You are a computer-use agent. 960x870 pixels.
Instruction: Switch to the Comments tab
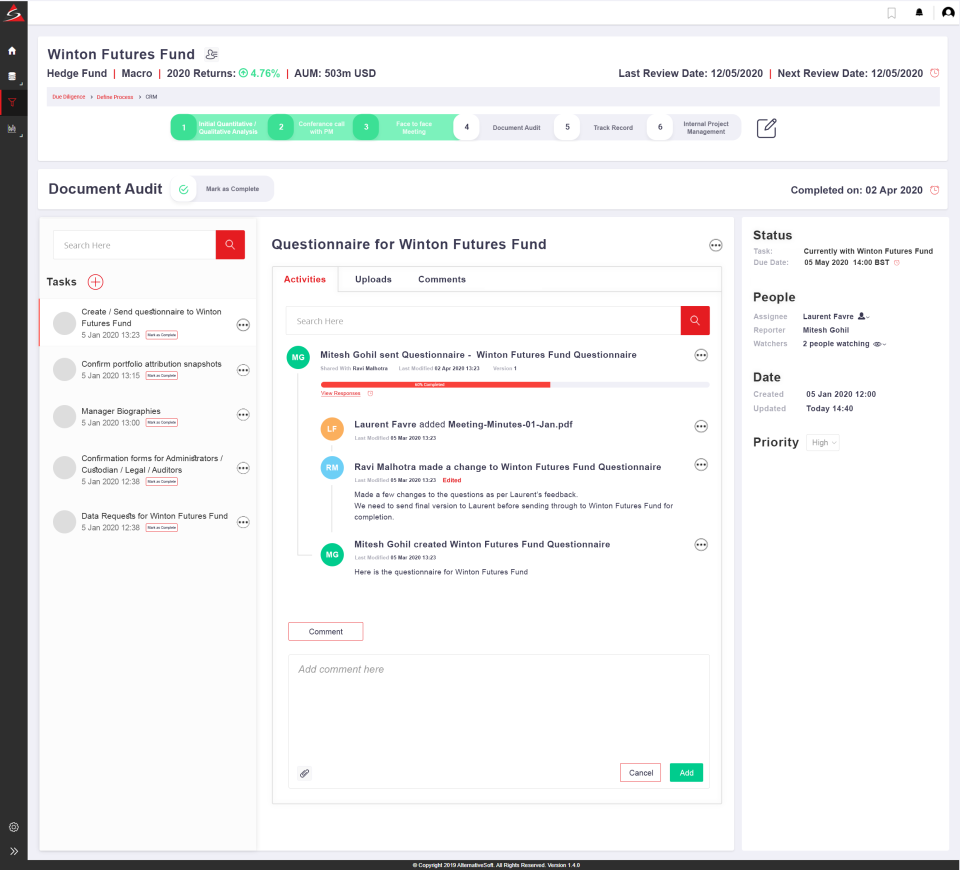pos(441,279)
